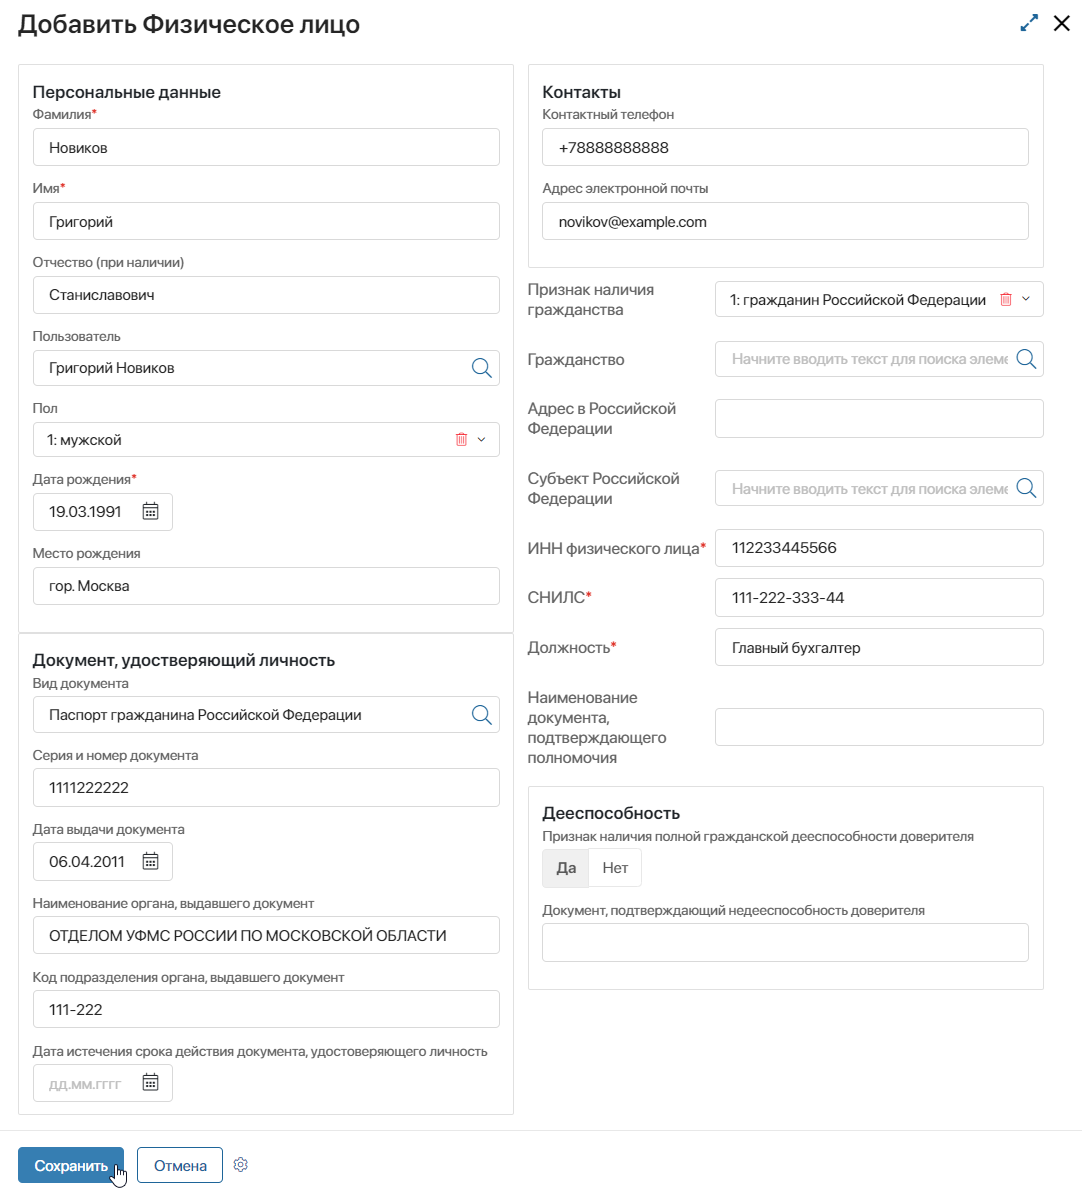Click search icon in Пользователь field

coord(481,368)
